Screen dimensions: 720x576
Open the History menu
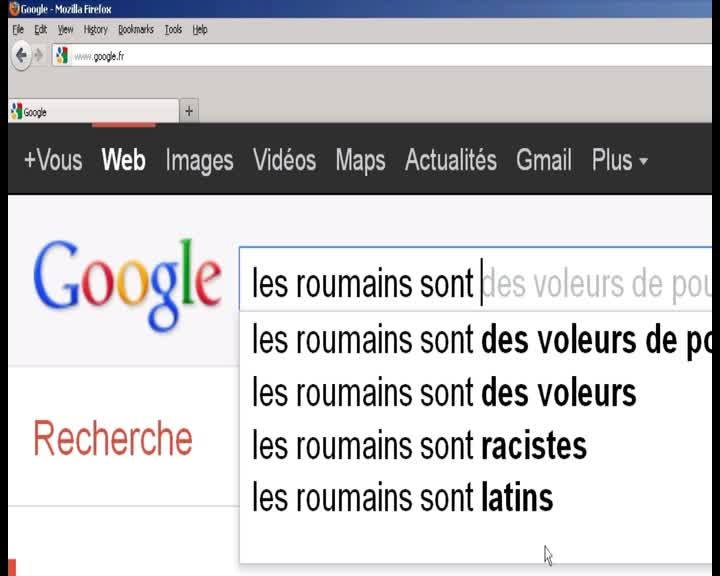(x=96, y=30)
